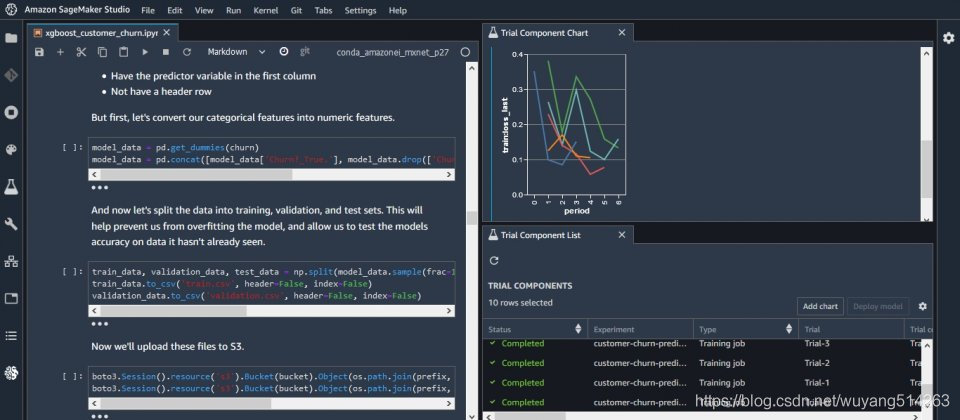
Task: Click the Amazon SageMaker Studio logo
Action: click(x=11, y=10)
